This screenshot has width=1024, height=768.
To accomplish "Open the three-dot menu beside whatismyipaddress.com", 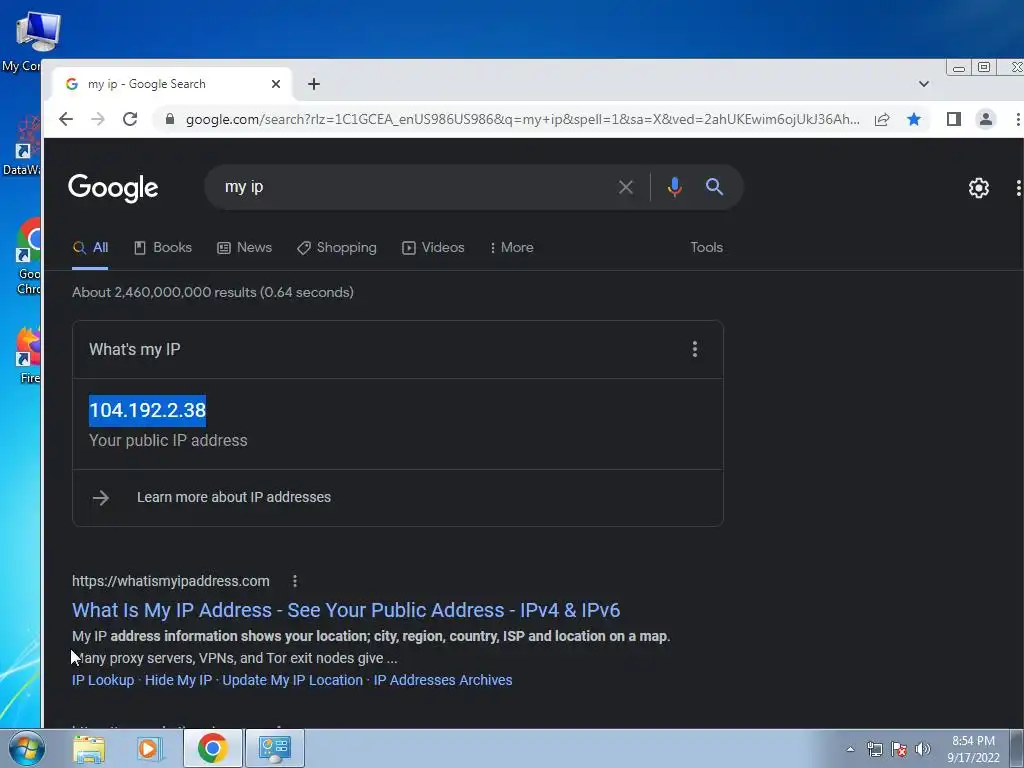I will [295, 581].
